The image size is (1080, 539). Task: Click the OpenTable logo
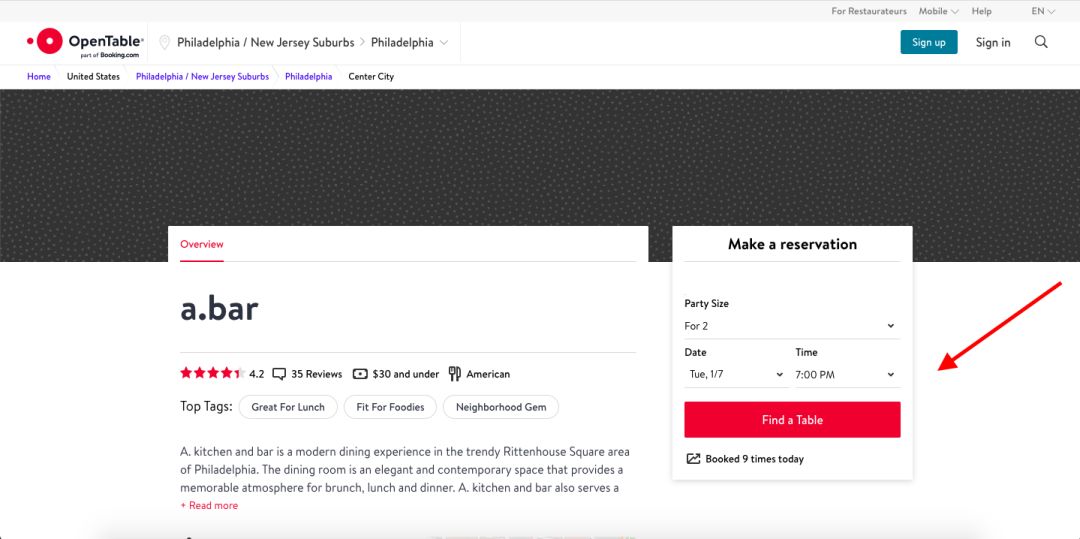(x=85, y=43)
